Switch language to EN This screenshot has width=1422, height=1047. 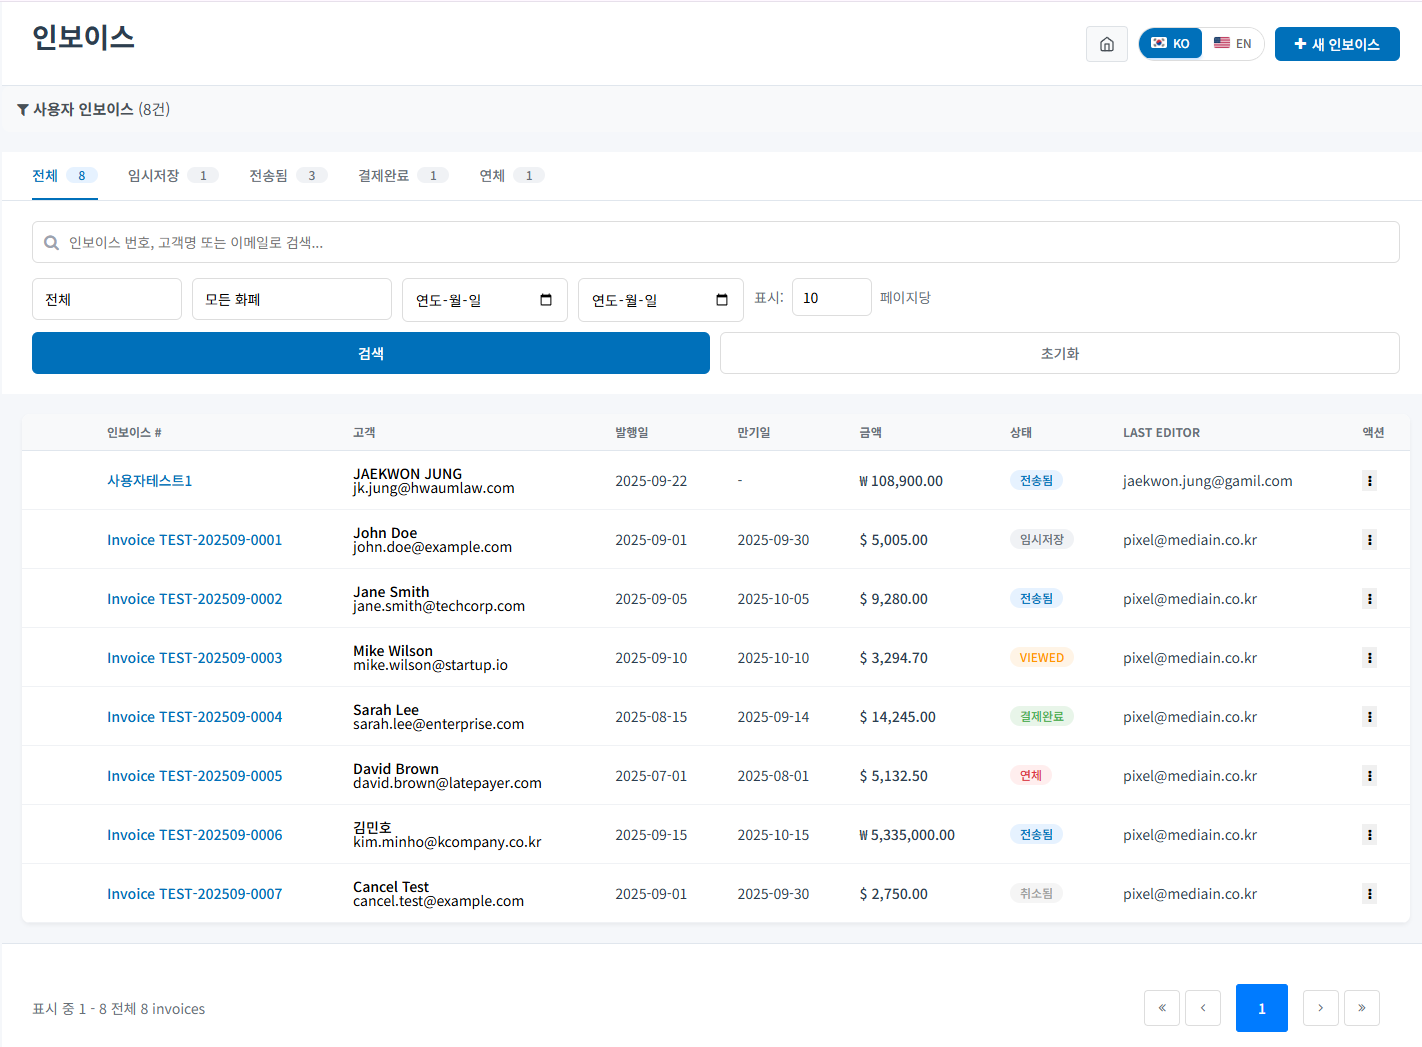click(1233, 44)
